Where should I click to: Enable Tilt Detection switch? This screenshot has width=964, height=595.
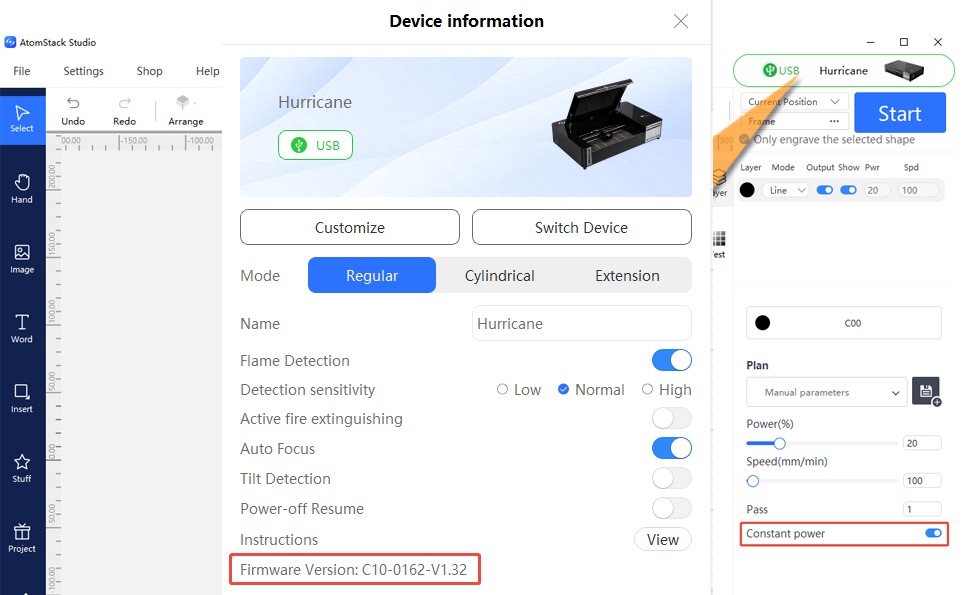pos(671,478)
